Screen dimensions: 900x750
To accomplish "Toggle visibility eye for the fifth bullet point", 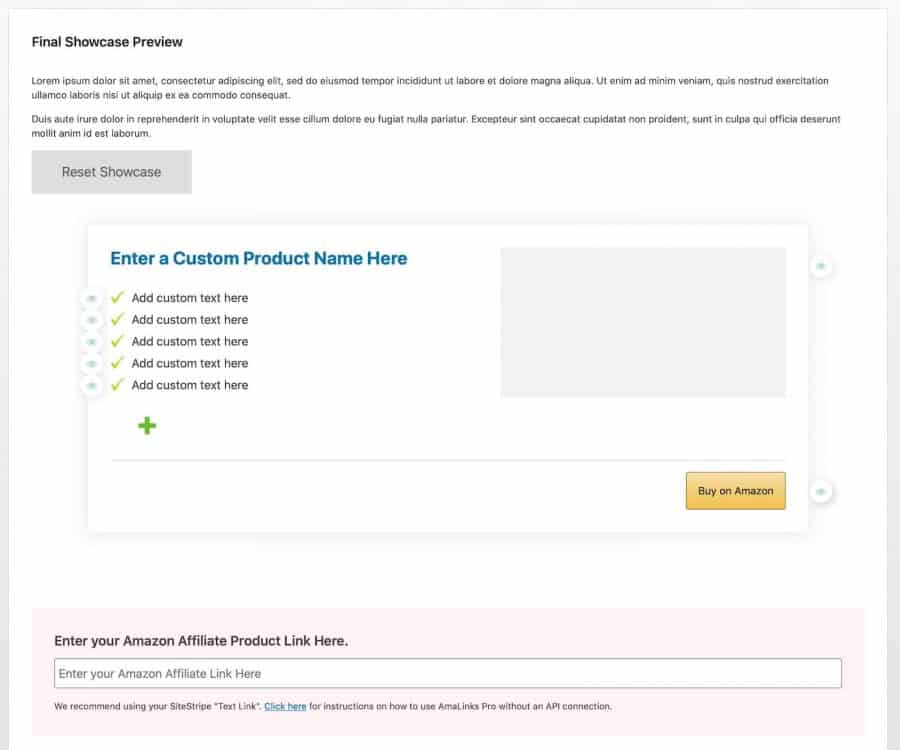I will point(91,386).
